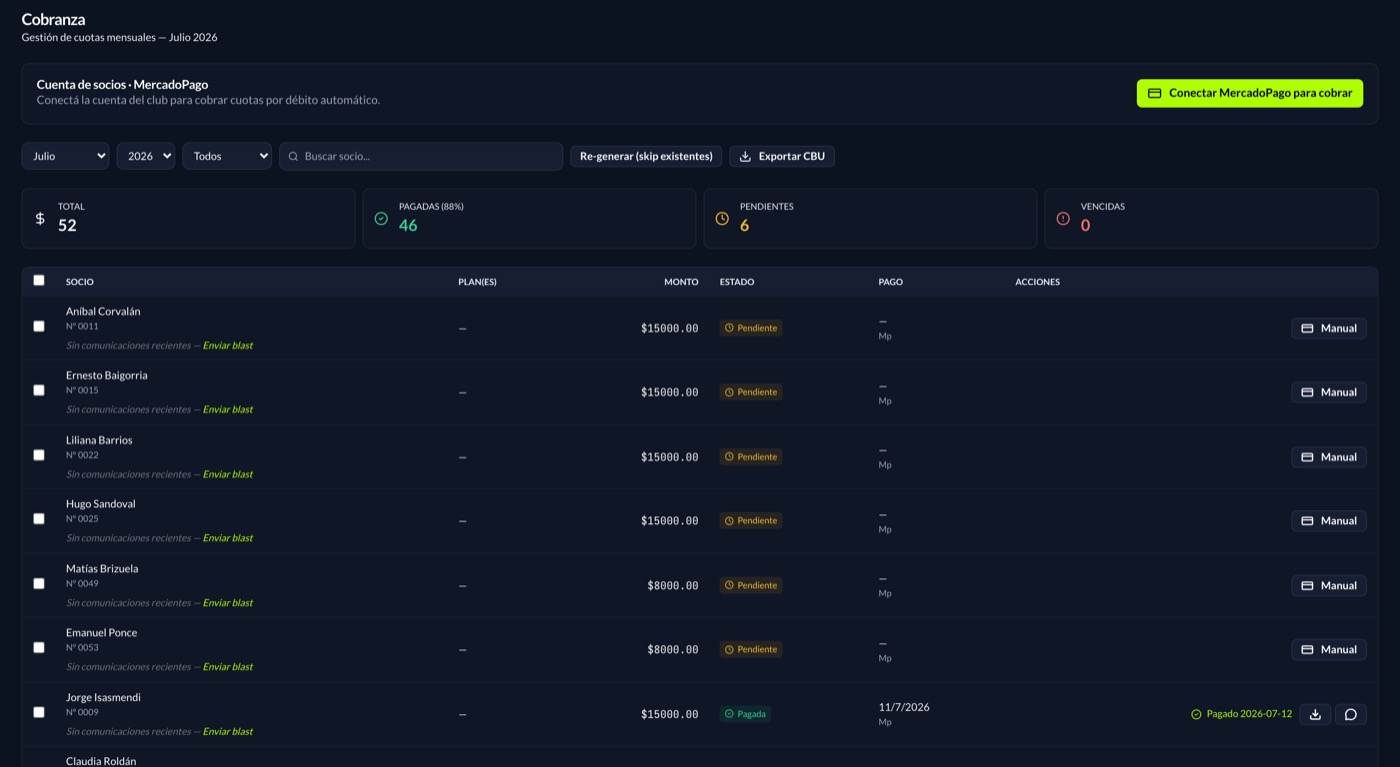Viewport: 1400px width, 767px height.
Task: Open the 2026 year dropdown
Action: [146, 156]
